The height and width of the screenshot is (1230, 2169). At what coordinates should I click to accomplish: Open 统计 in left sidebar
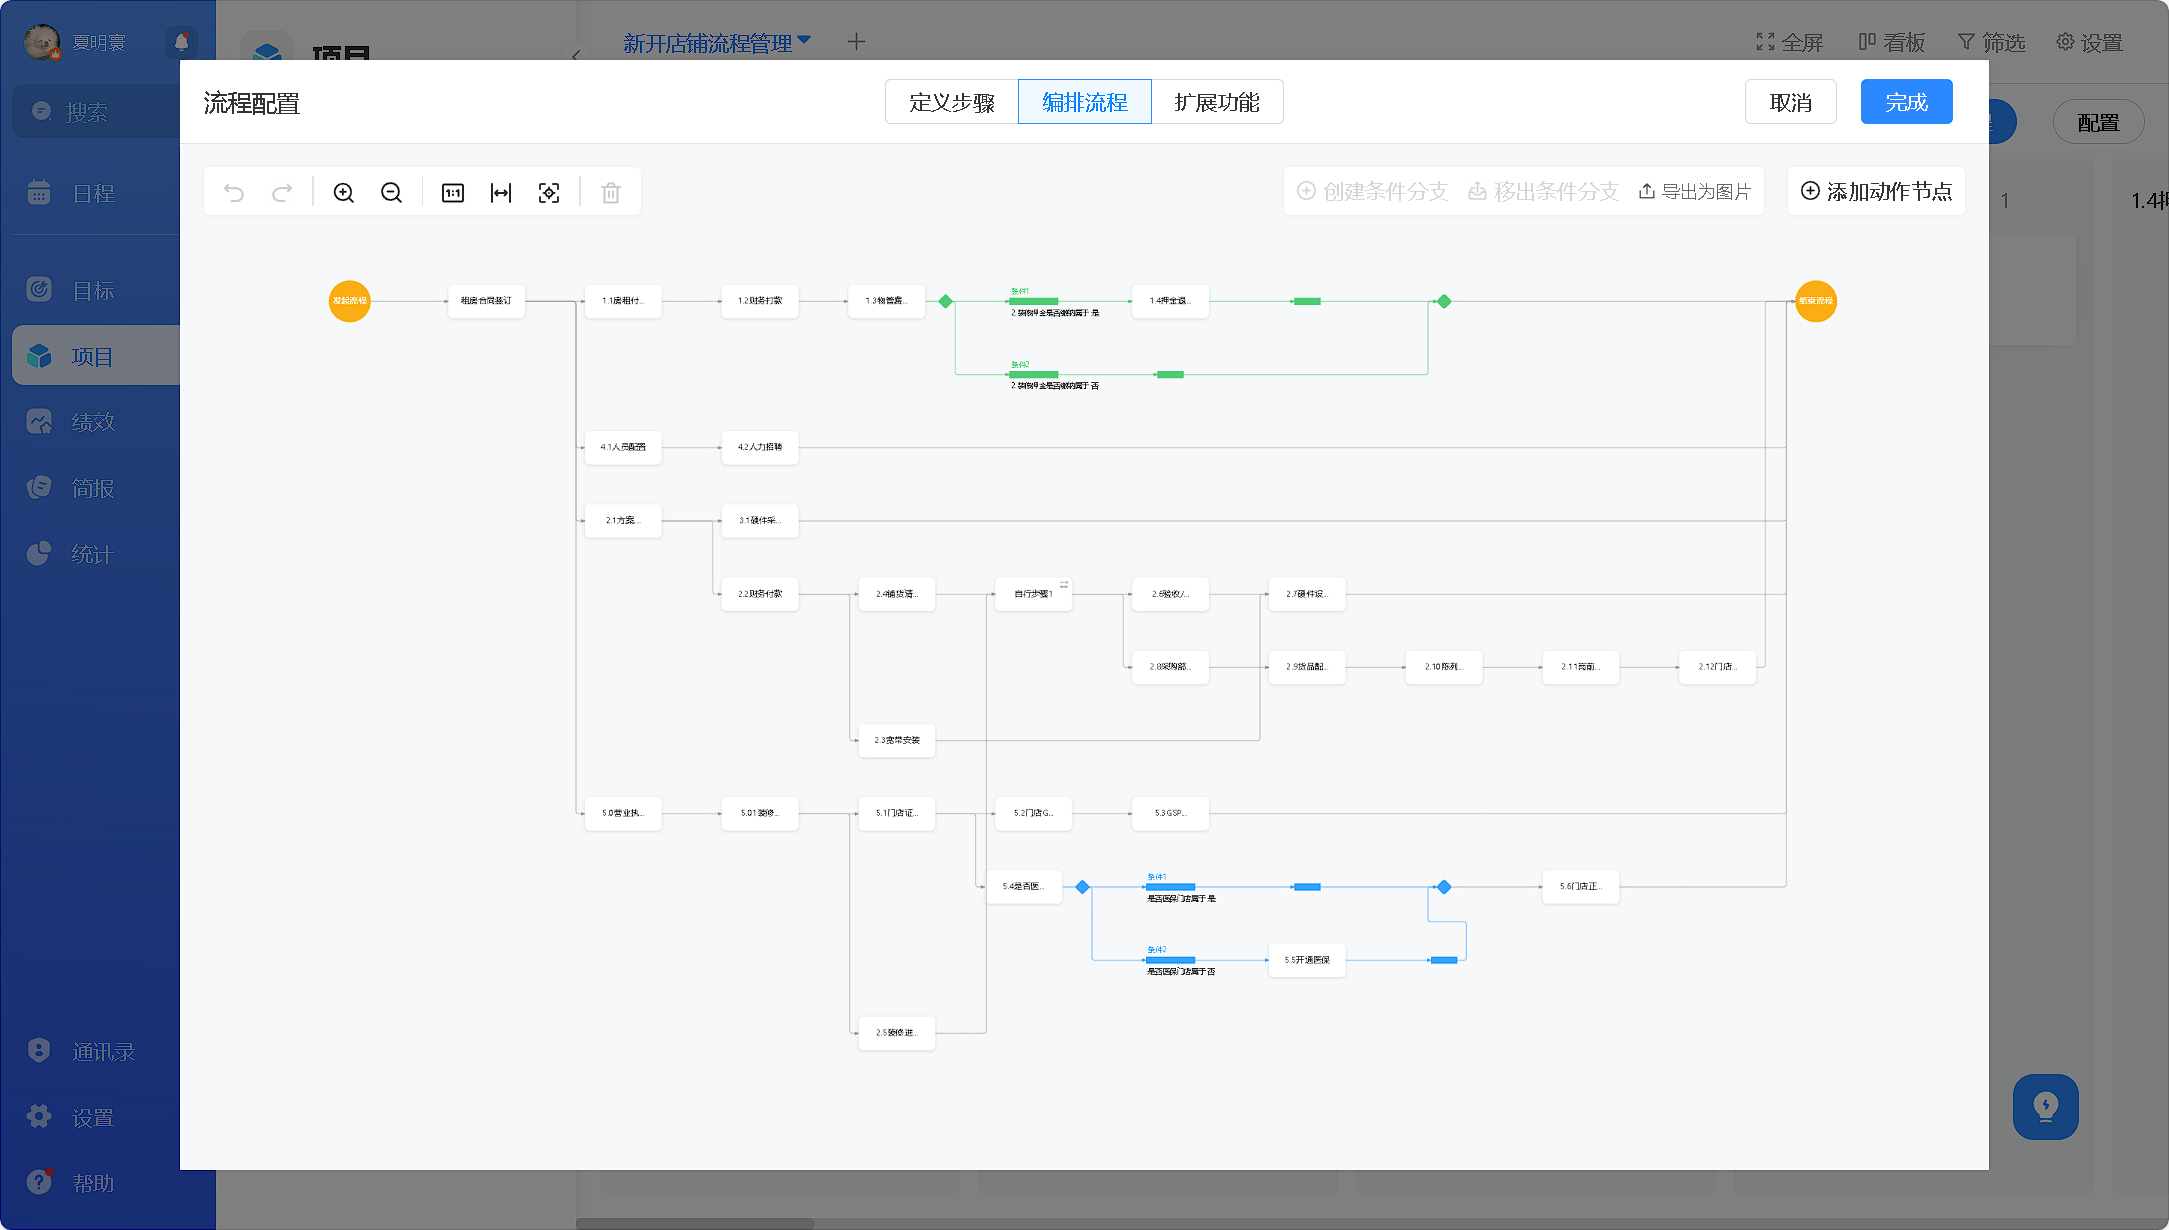click(x=94, y=554)
